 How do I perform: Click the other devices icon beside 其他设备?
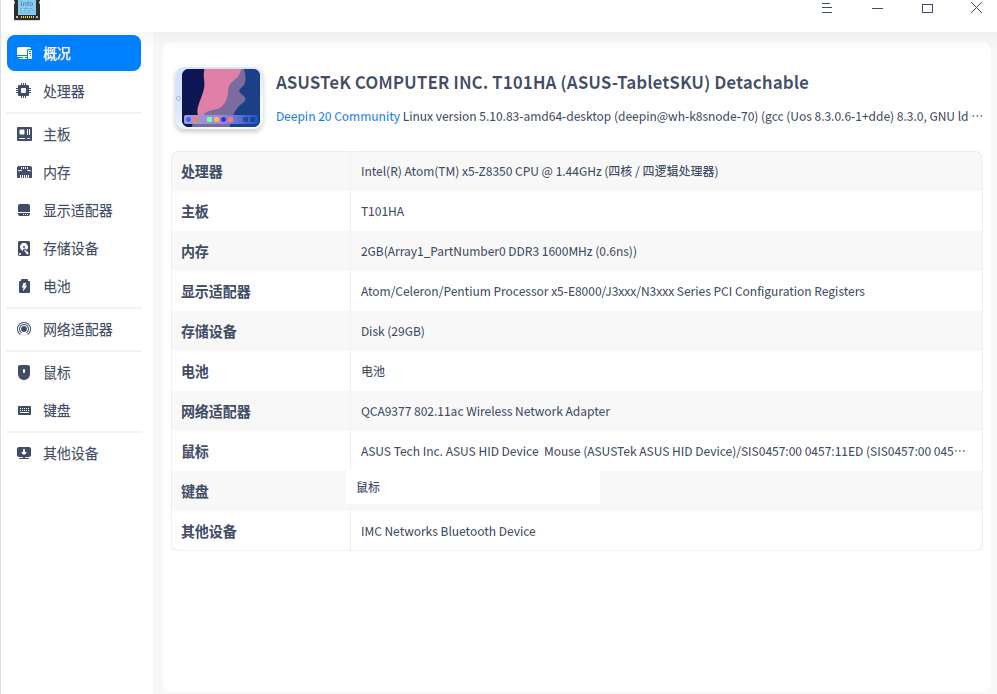coord(24,454)
